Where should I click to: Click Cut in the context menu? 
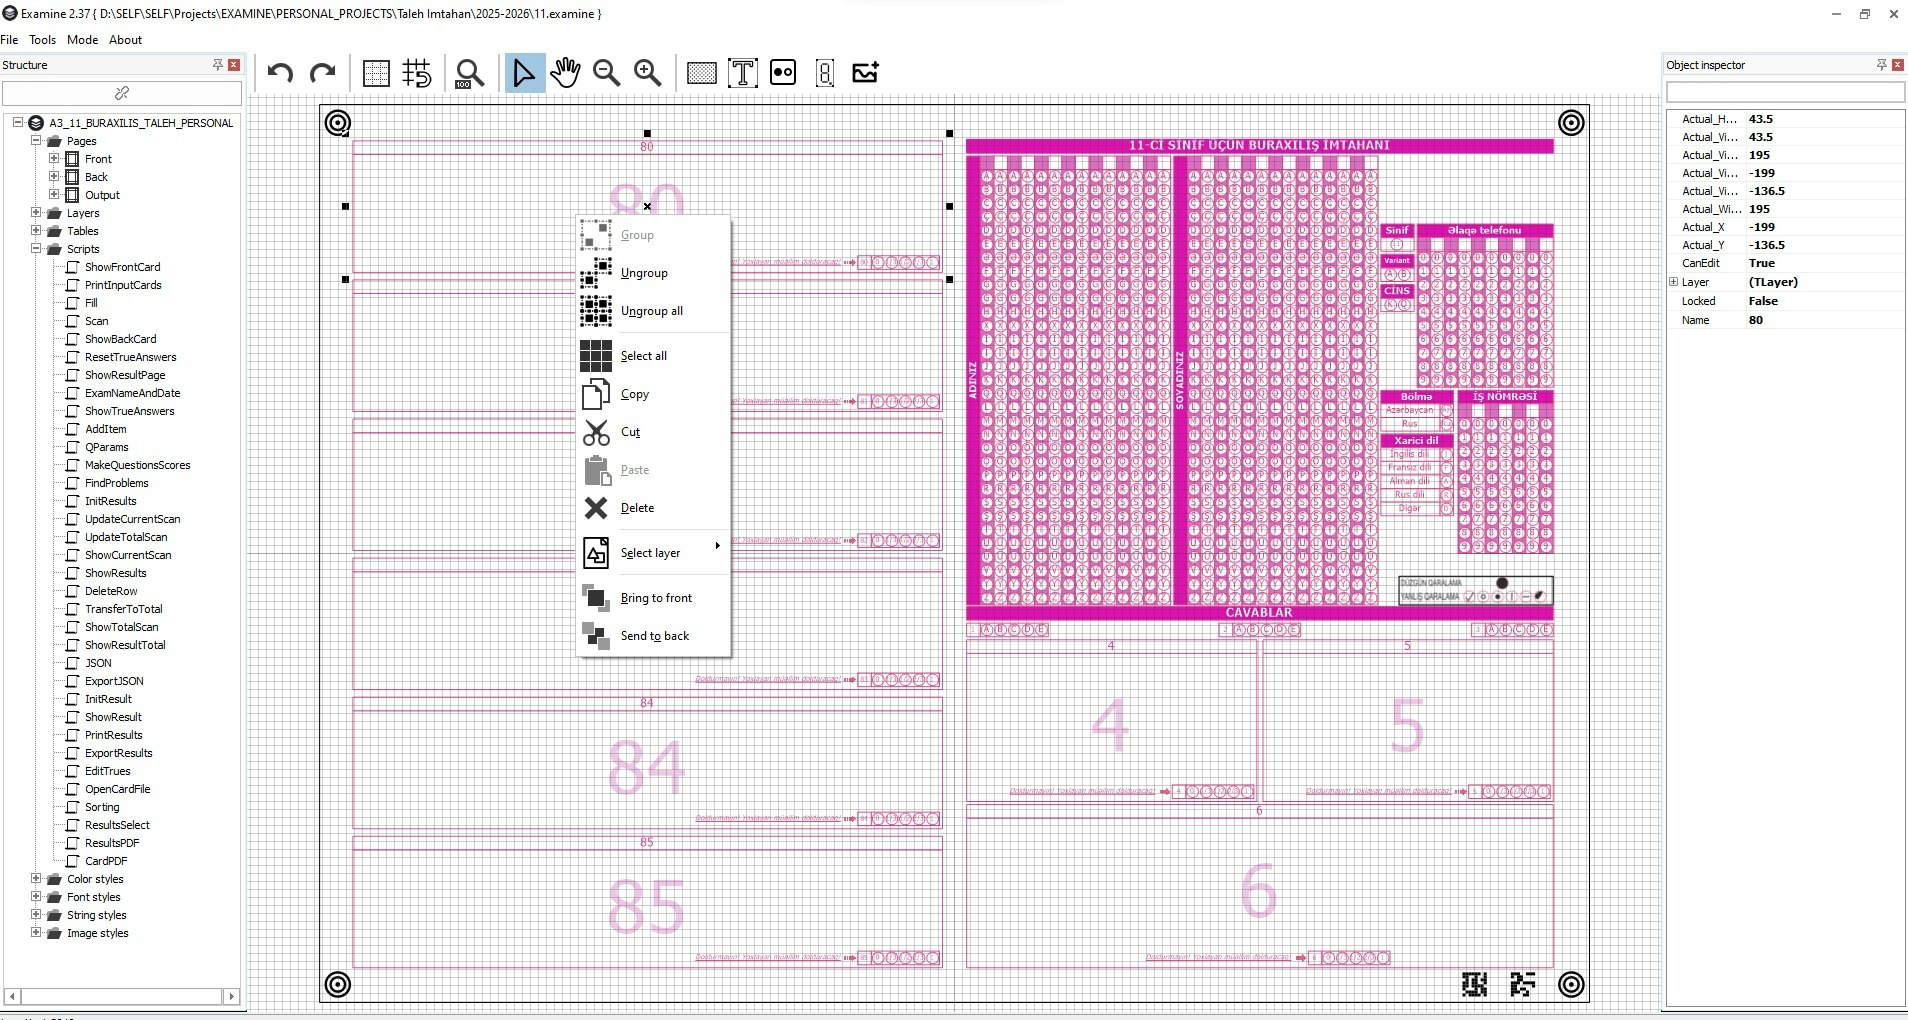click(653, 432)
